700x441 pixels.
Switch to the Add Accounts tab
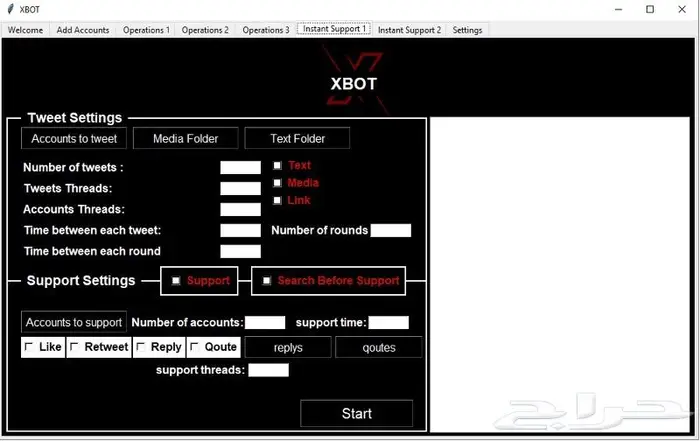(x=83, y=30)
